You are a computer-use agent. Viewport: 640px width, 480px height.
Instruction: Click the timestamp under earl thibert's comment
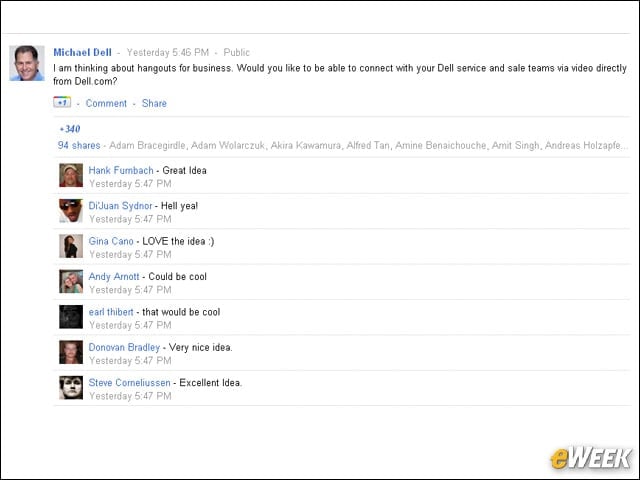[130, 325]
